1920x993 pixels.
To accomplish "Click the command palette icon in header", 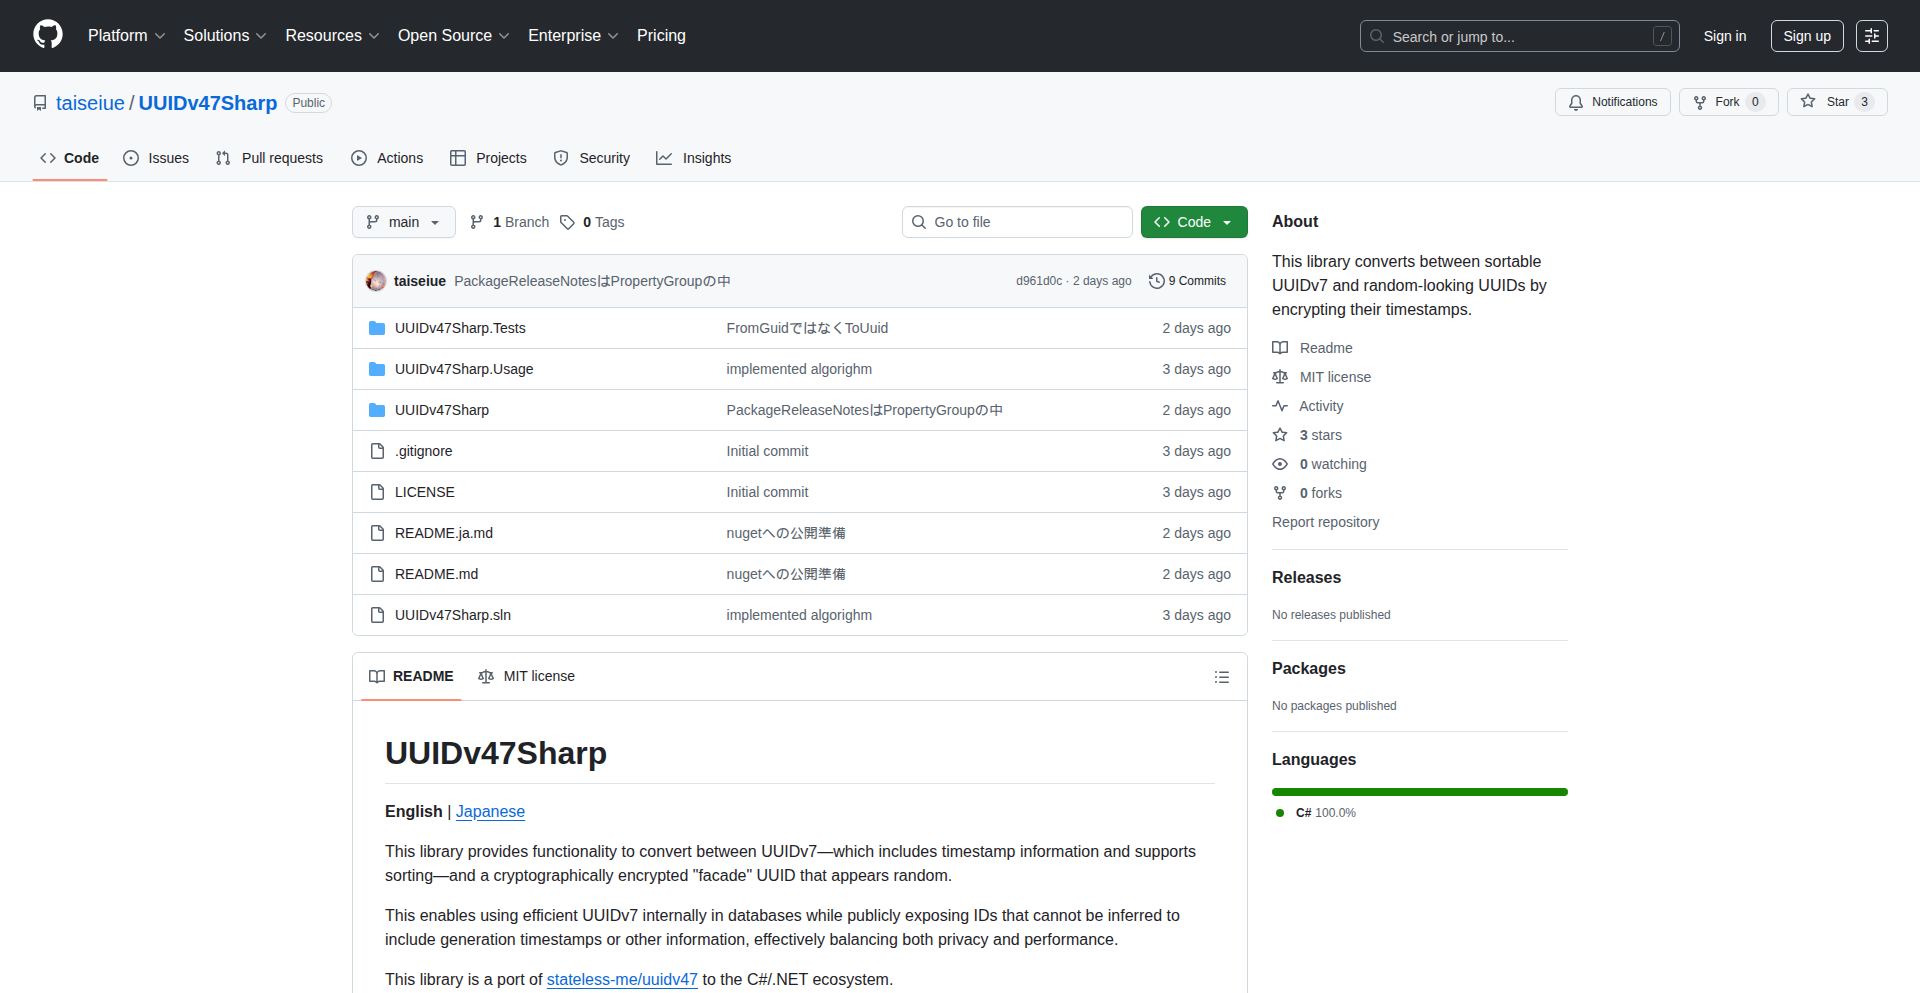I will click(1872, 36).
